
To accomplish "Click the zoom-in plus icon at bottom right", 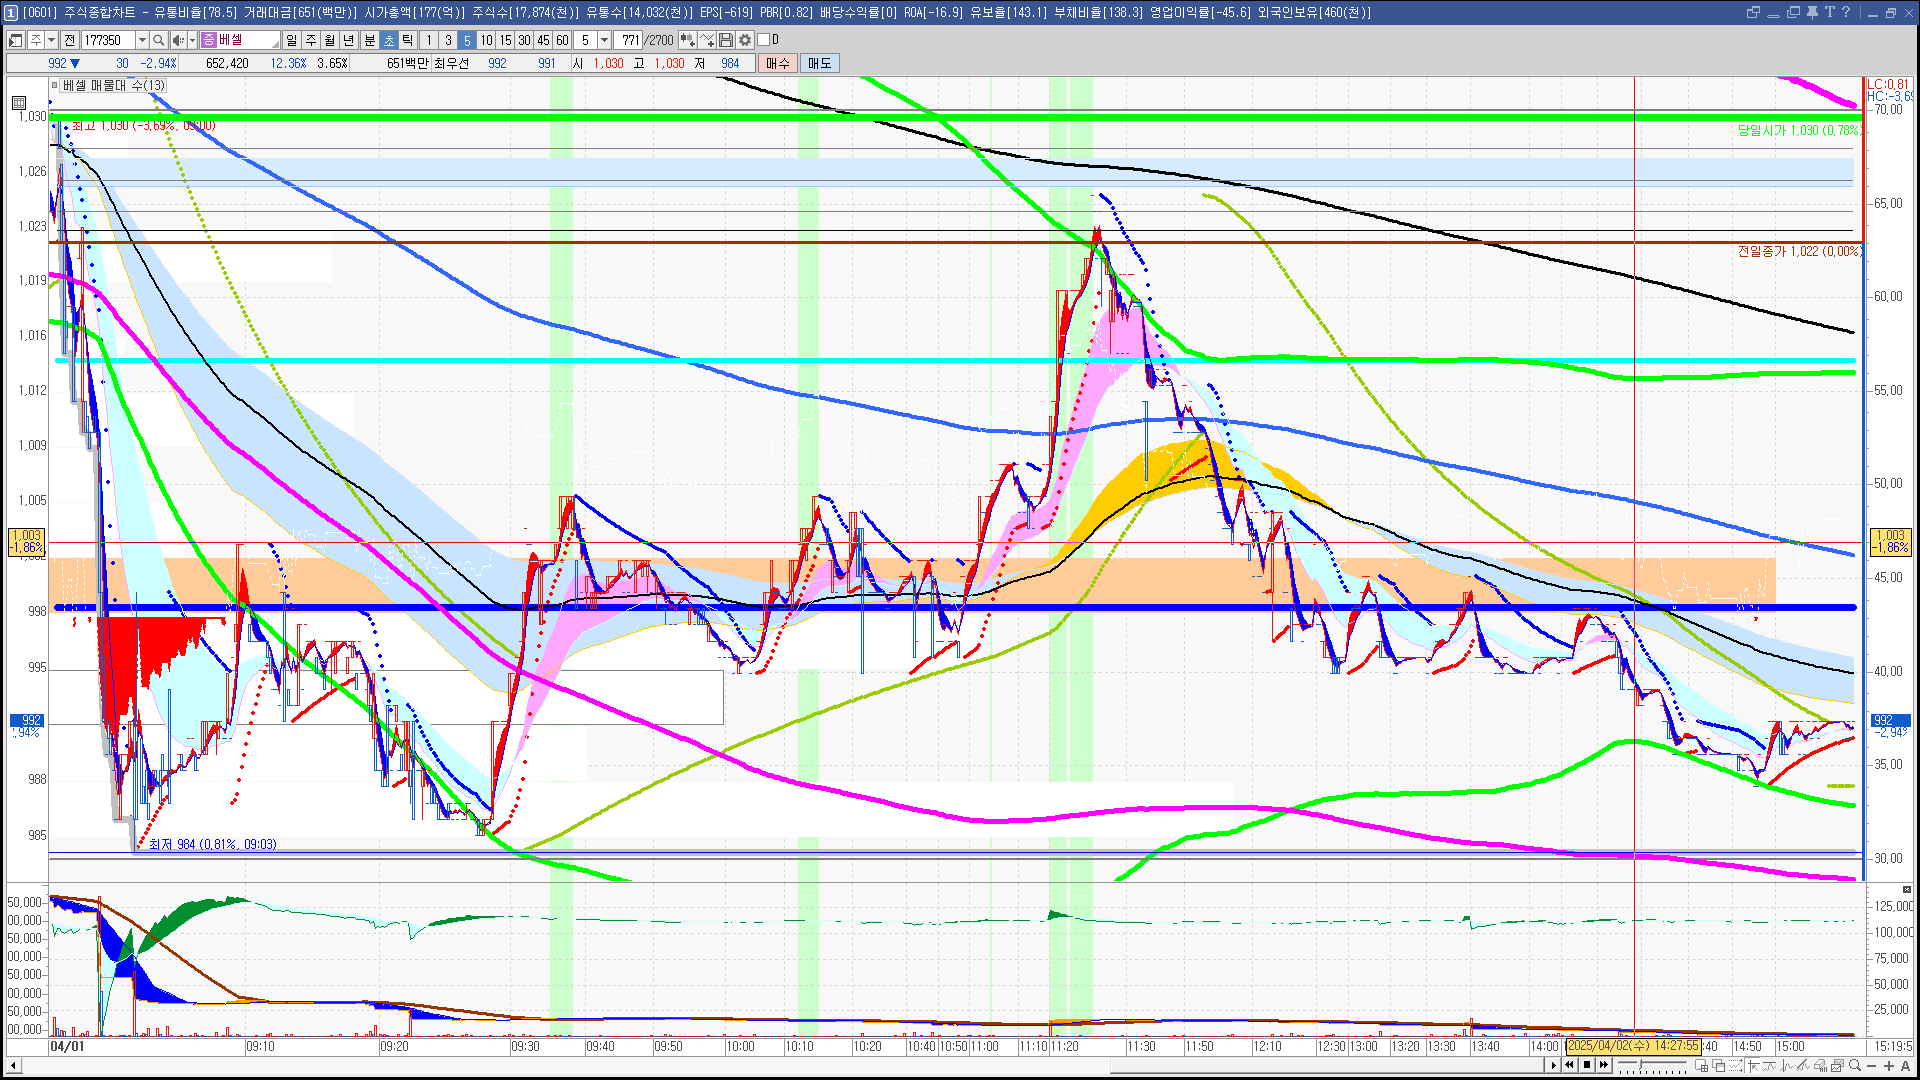I will [x=1889, y=1066].
